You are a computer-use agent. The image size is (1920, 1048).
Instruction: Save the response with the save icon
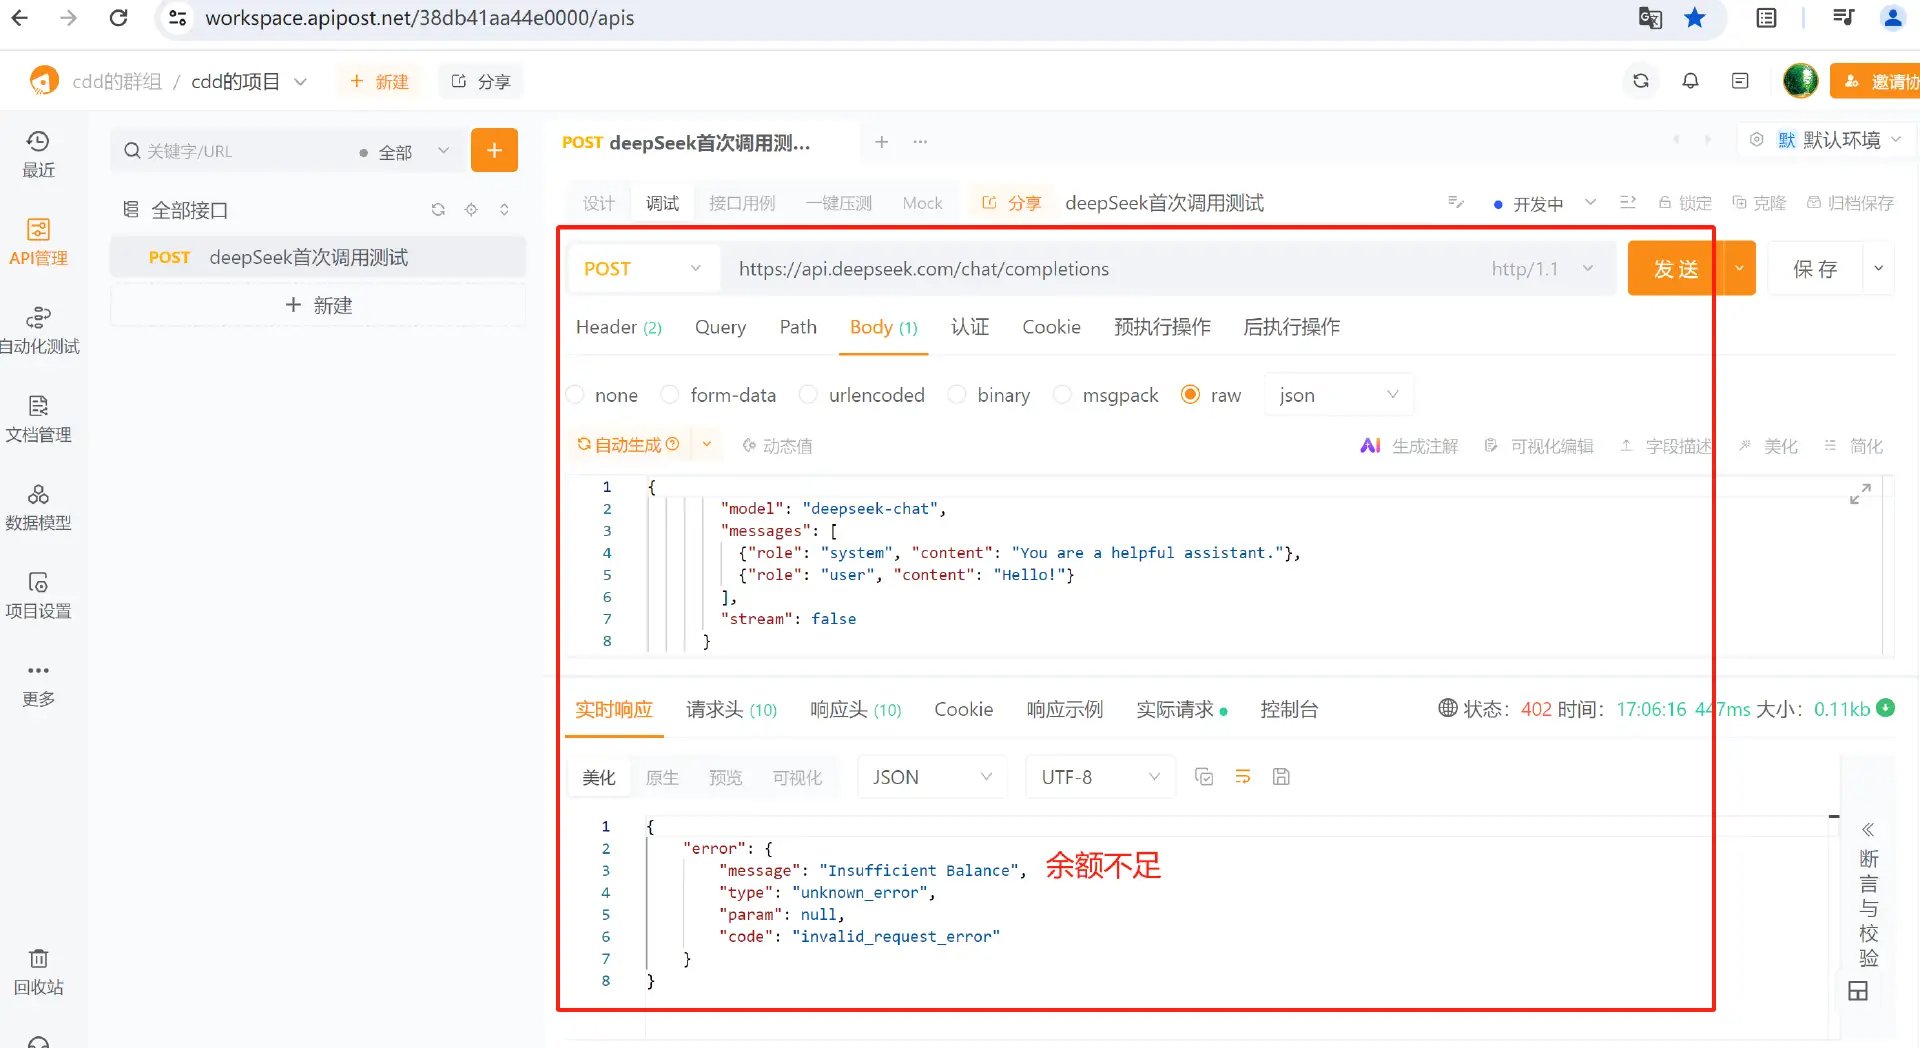[1281, 777]
